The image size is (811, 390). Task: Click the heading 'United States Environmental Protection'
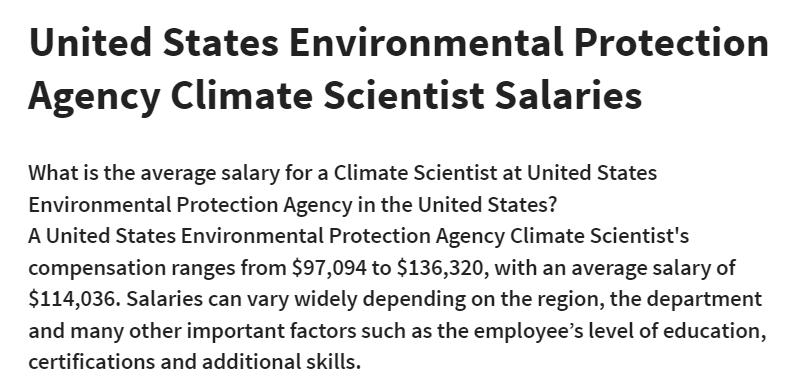(399, 43)
